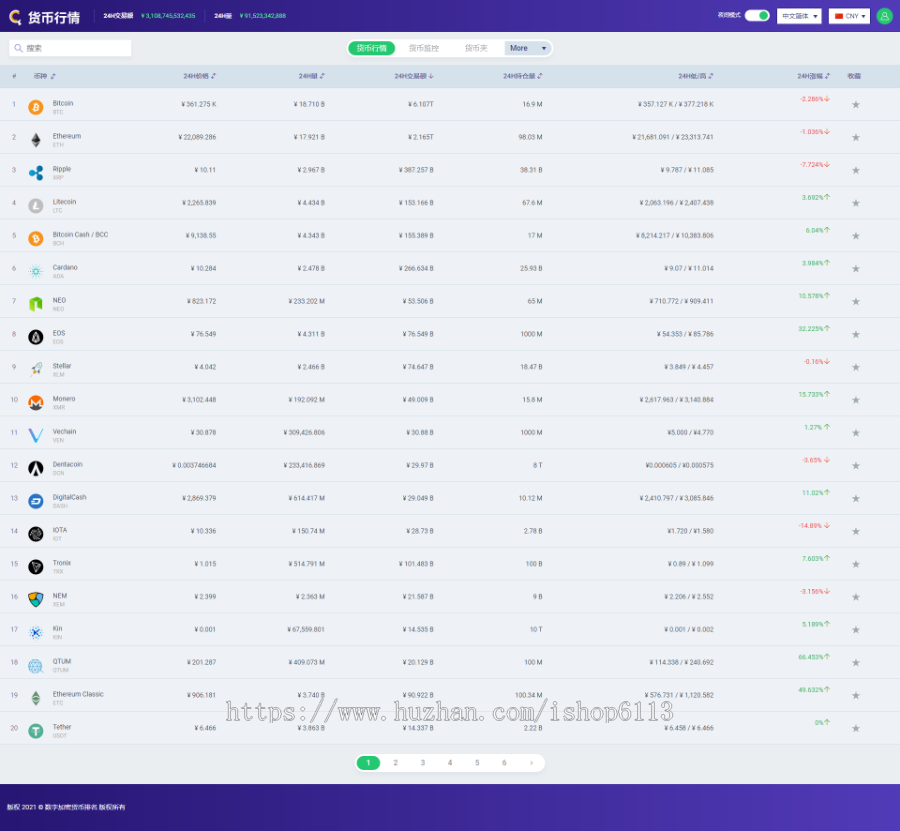Go to page 6

coord(504,763)
